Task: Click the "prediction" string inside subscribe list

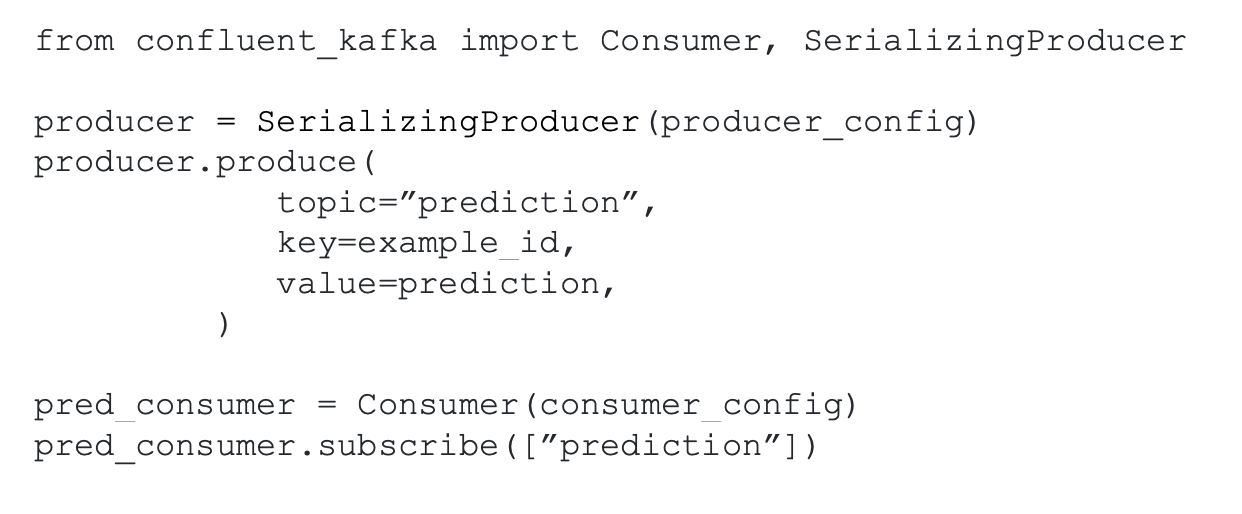Action: click(x=659, y=446)
